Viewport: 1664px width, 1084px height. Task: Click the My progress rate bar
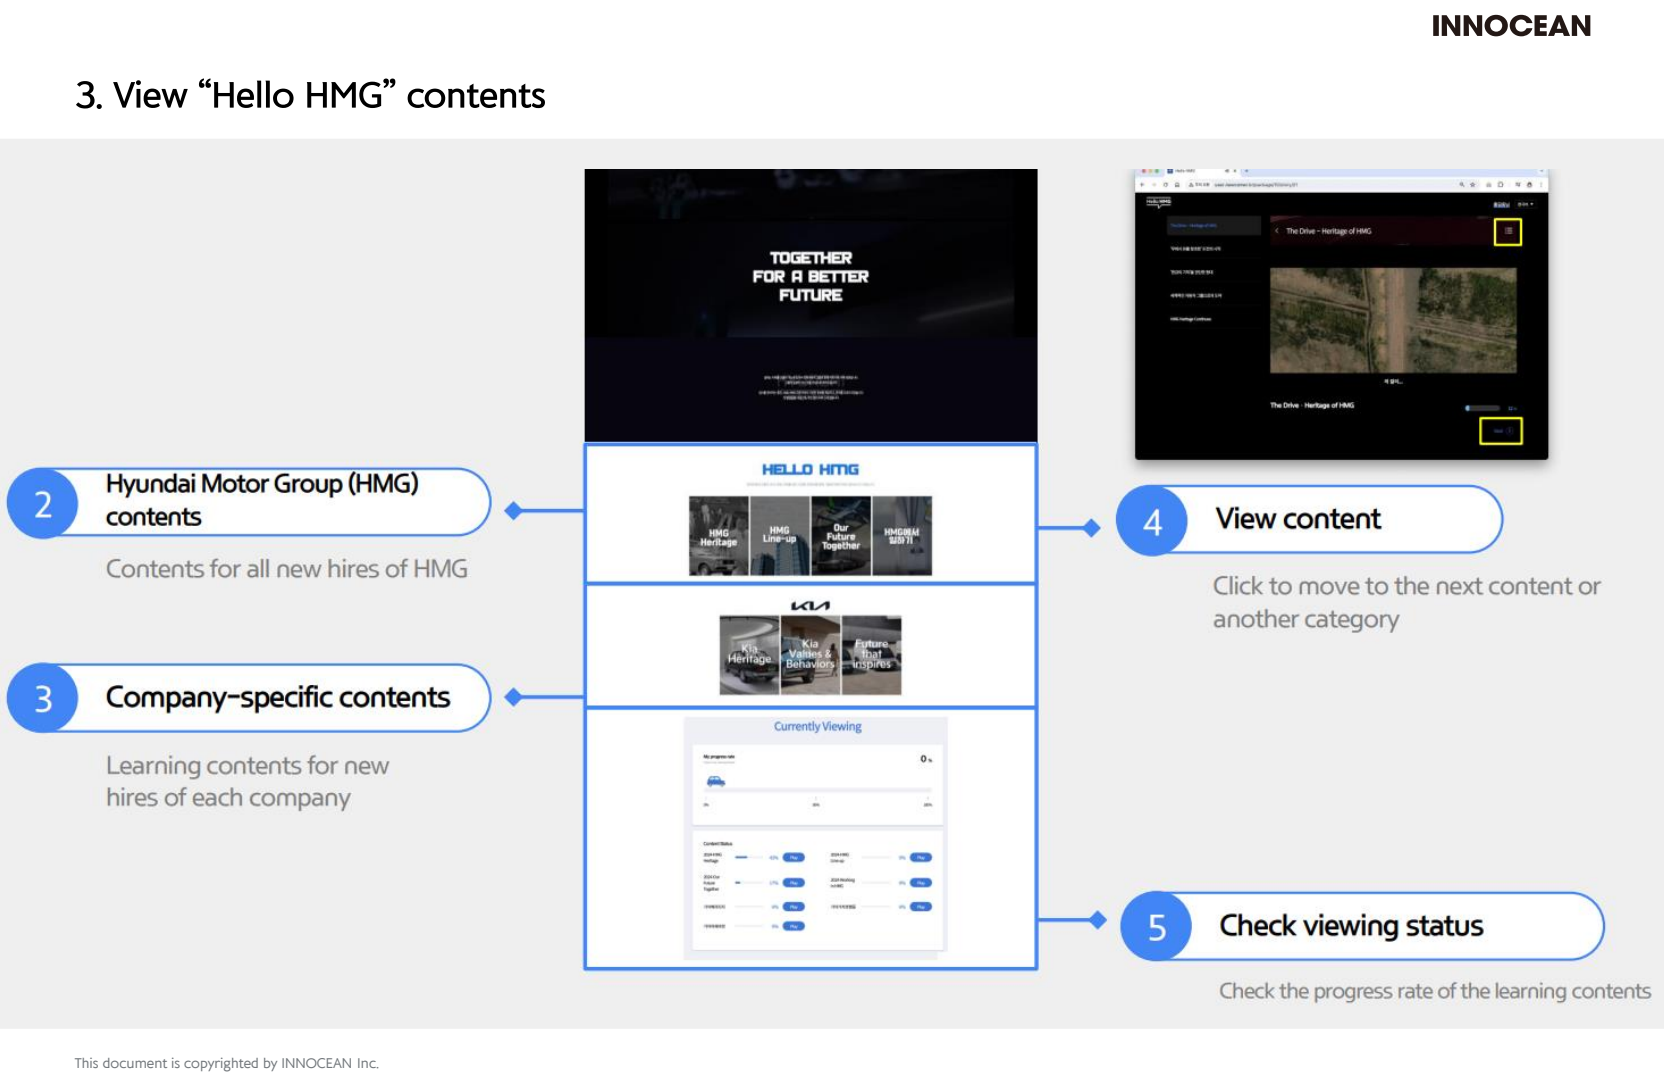(818, 791)
